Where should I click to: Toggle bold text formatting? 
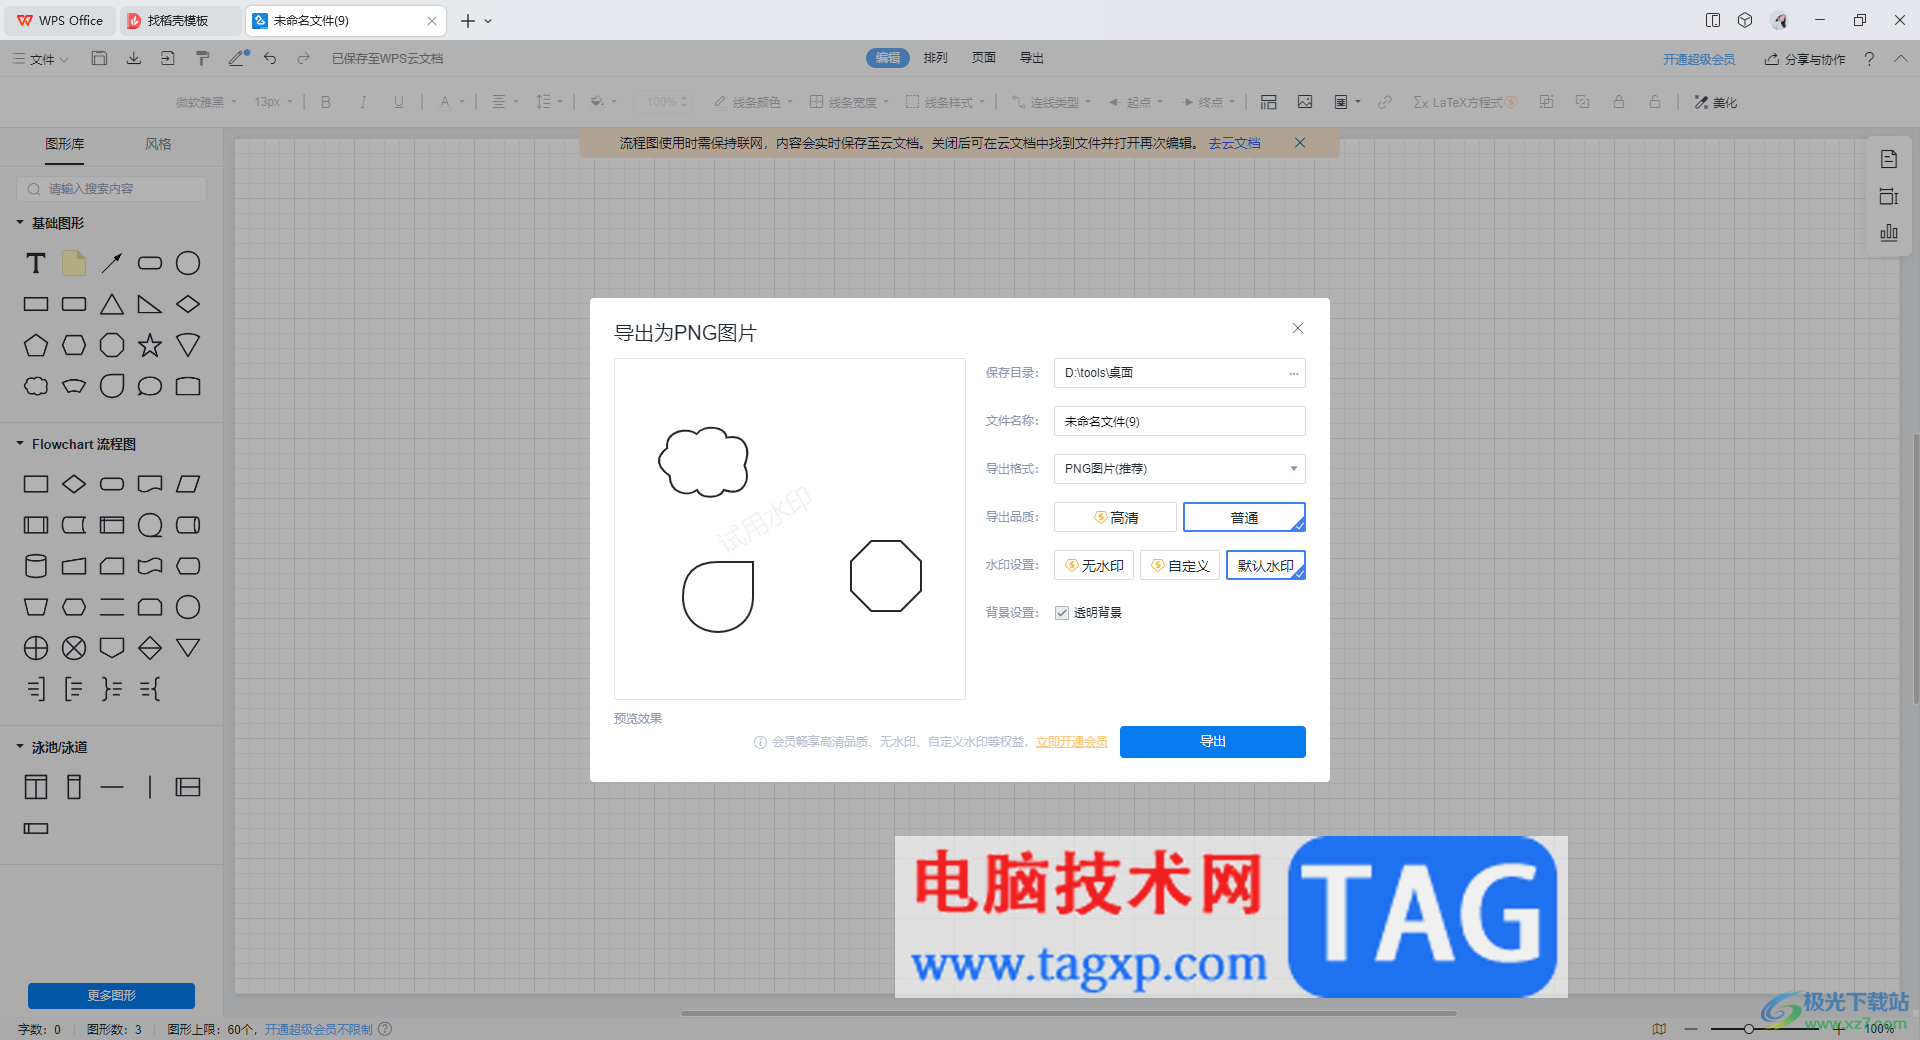click(326, 102)
